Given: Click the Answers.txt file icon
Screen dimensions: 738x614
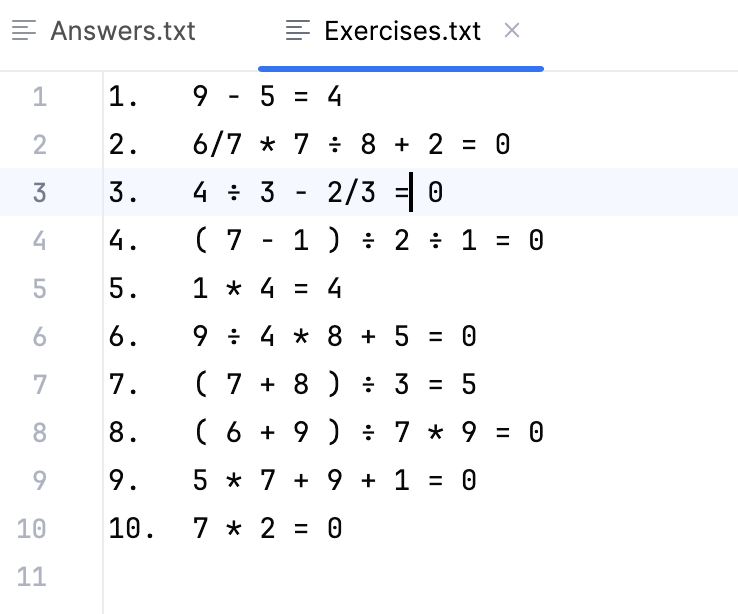Looking at the screenshot, I should (x=26, y=31).
